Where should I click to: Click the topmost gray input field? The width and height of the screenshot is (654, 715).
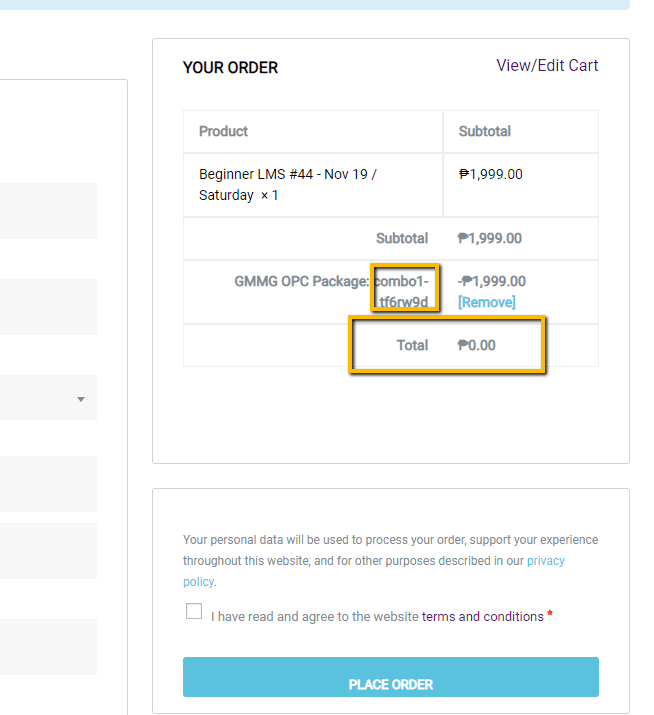48,211
